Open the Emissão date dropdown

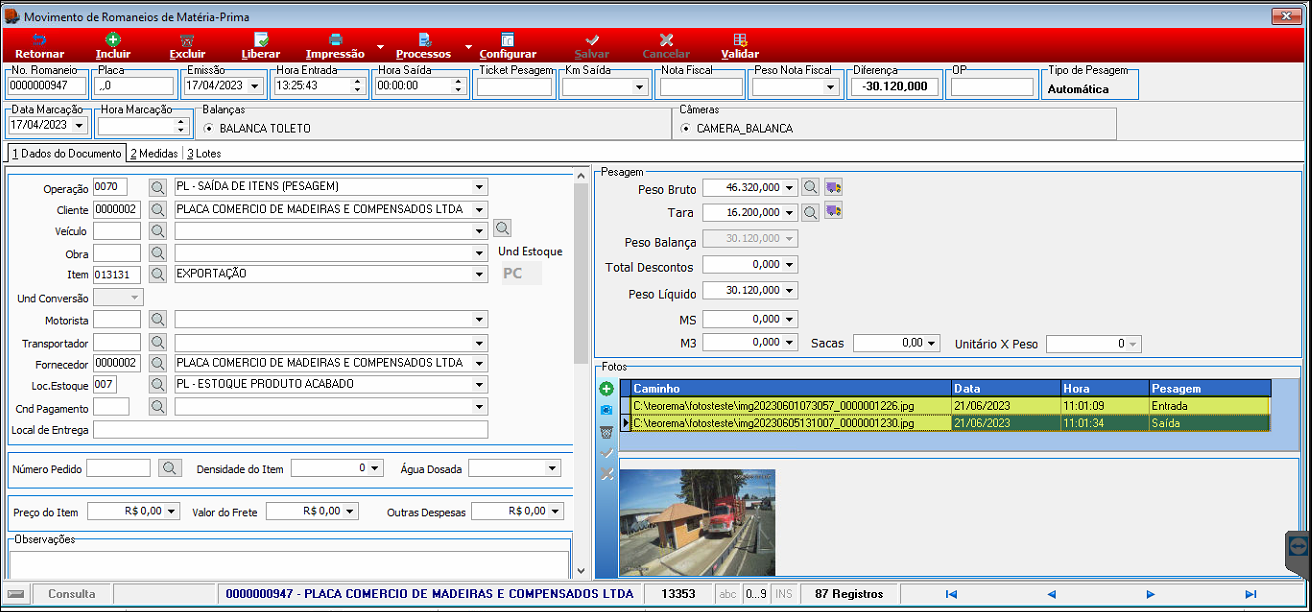point(257,87)
